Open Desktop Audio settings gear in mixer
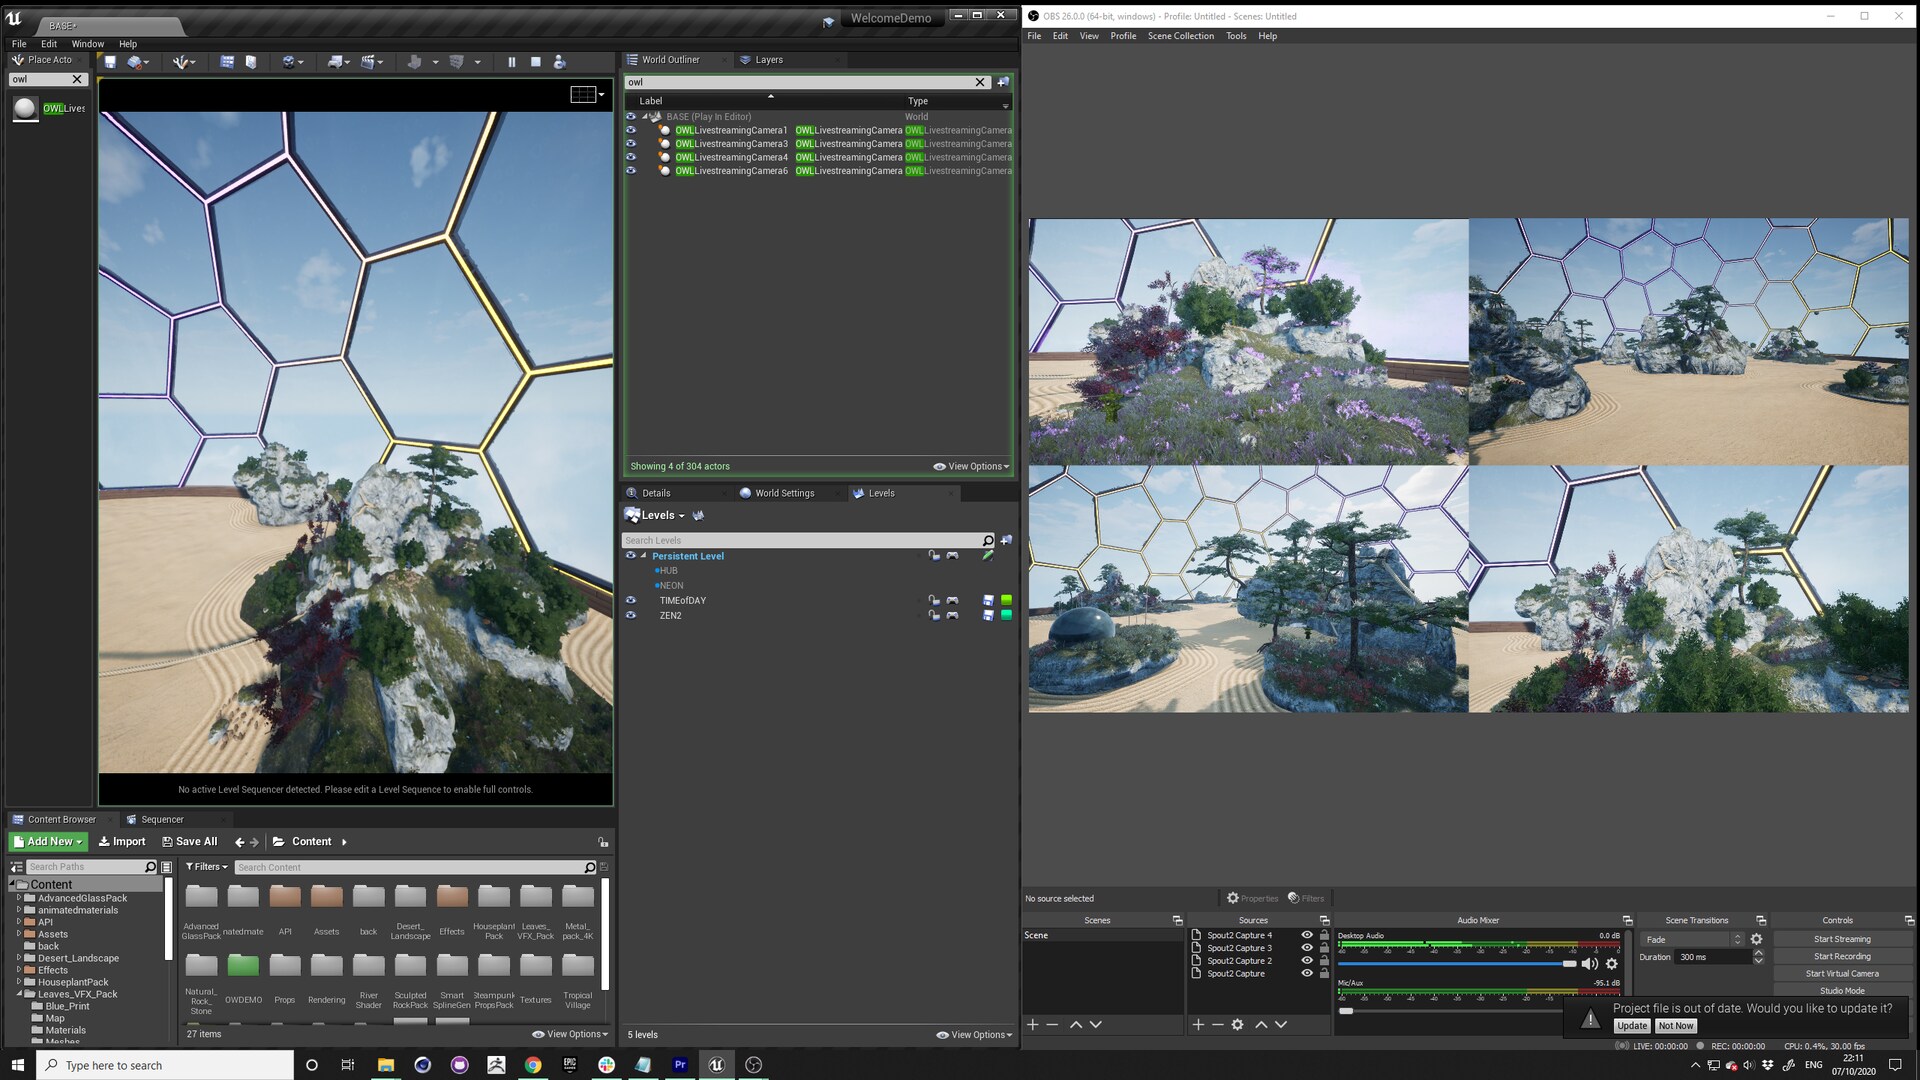The height and width of the screenshot is (1080, 1920). click(1612, 964)
